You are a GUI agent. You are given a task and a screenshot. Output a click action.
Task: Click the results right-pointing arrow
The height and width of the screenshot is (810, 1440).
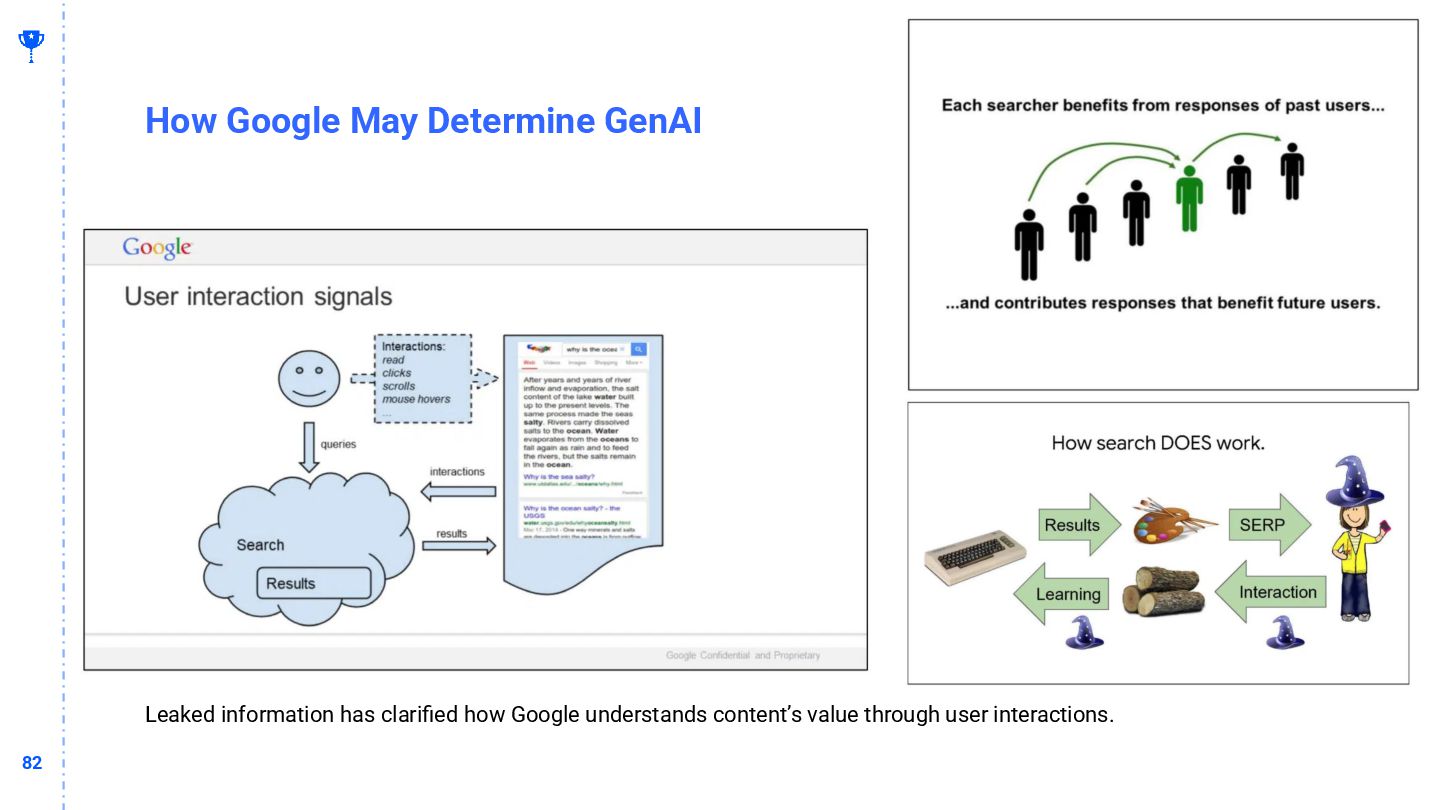point(459,546)
